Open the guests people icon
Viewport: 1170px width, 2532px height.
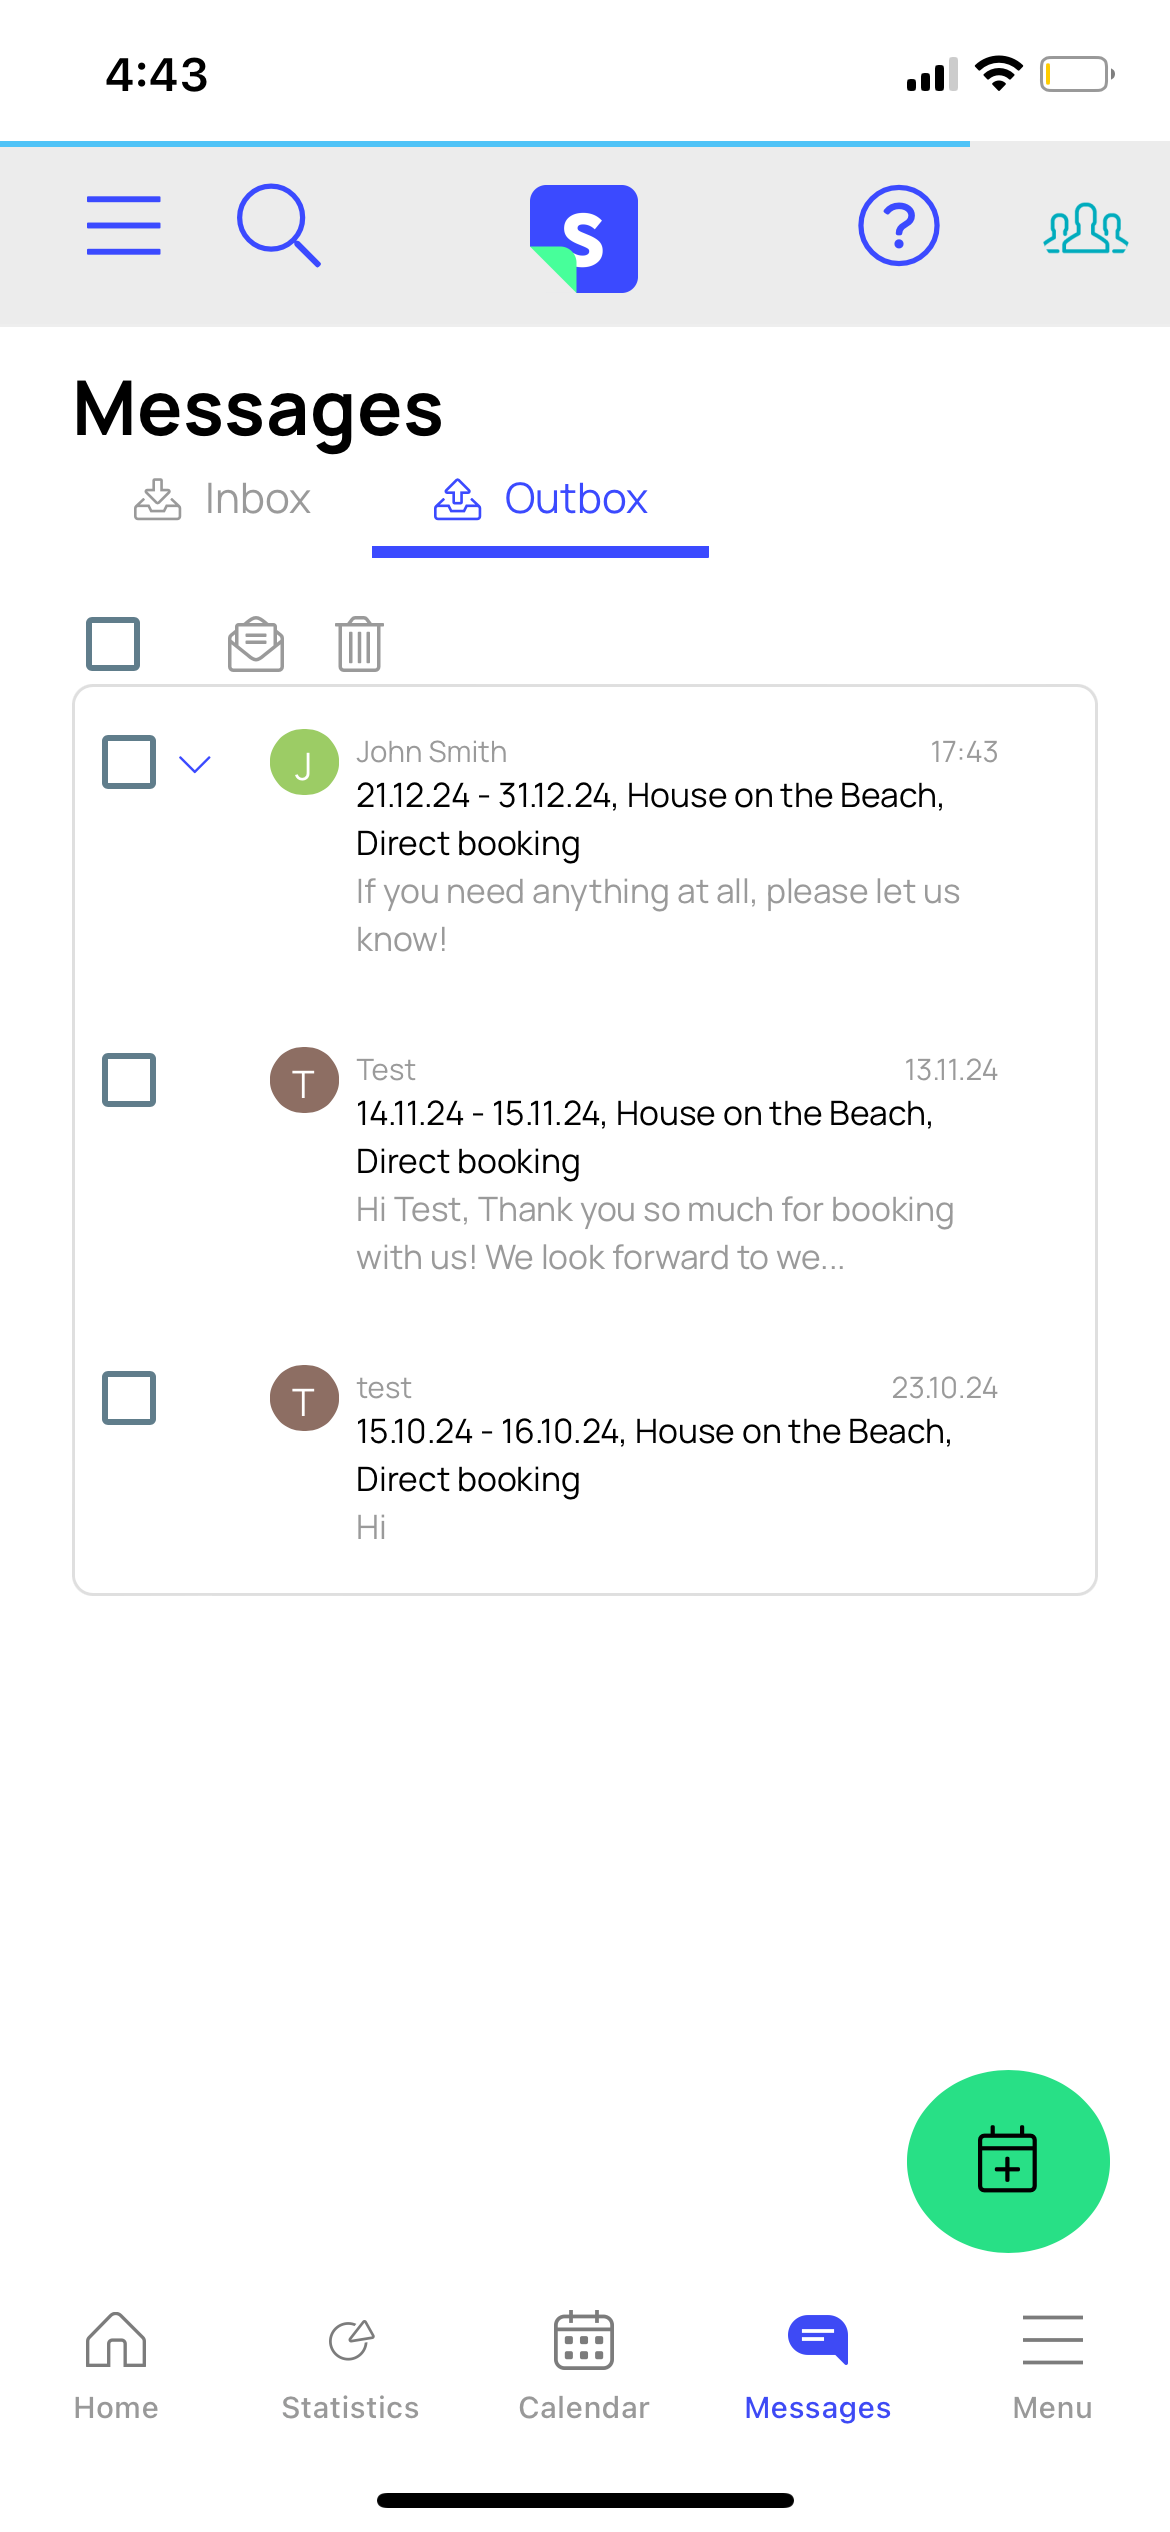(1085, 228)
